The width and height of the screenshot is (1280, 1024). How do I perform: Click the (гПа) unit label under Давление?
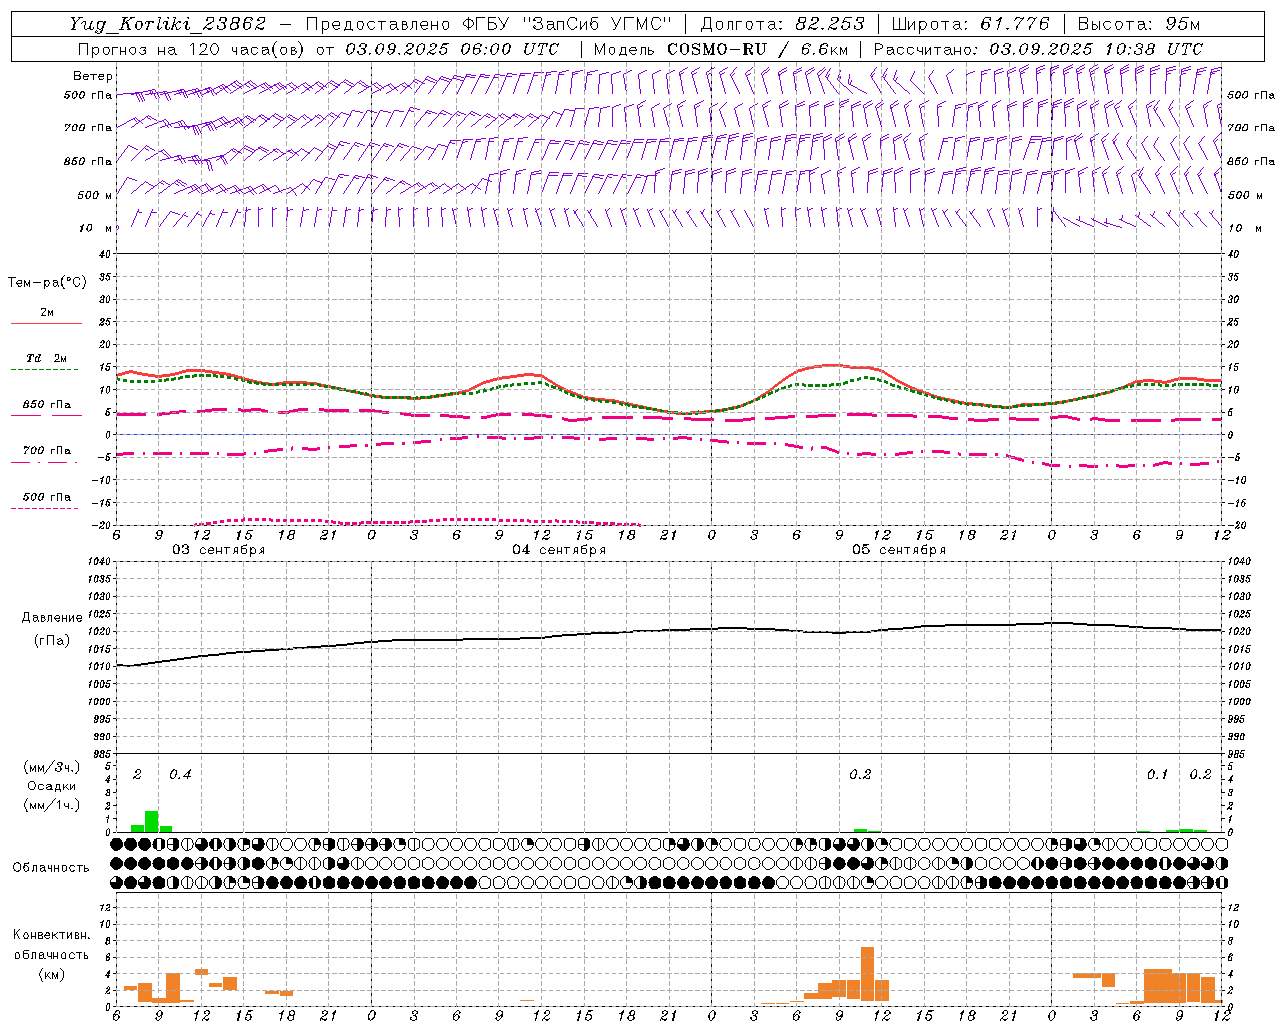(50, 641)
